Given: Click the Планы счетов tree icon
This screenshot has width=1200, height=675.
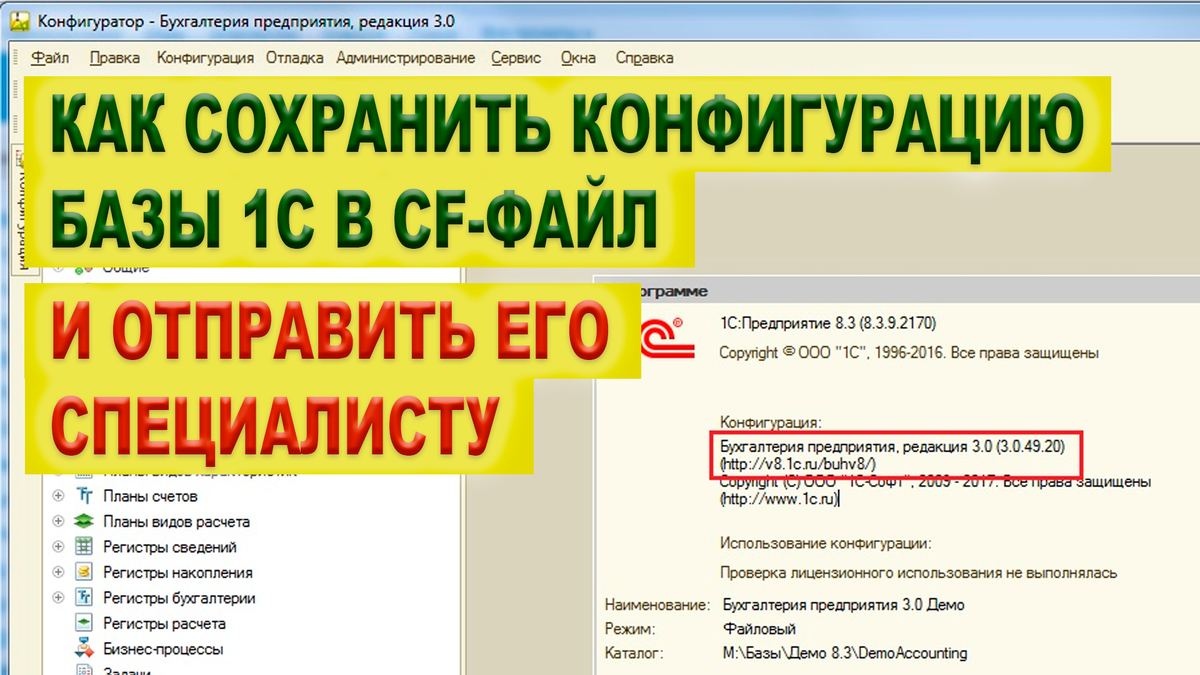Looking at the screenshot, I should [x=85, y=496].
